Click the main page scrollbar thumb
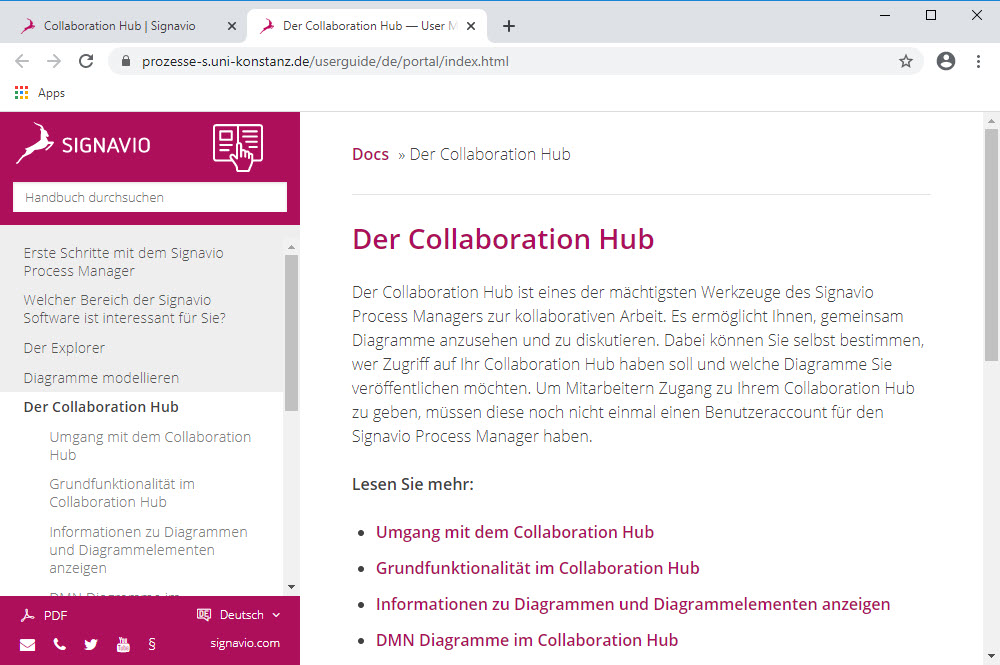 (x=991, y=245)
